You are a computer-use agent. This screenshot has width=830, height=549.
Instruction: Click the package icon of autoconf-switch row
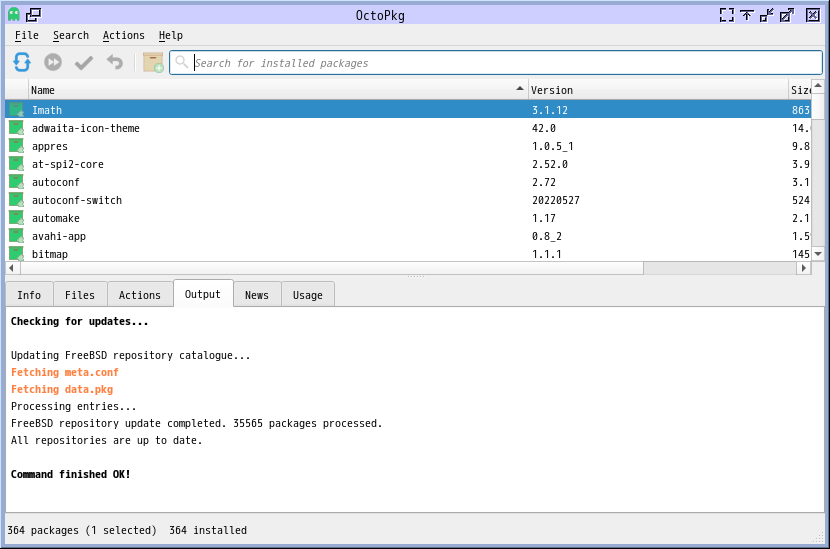pyautogui.click(x=17, y=200)
